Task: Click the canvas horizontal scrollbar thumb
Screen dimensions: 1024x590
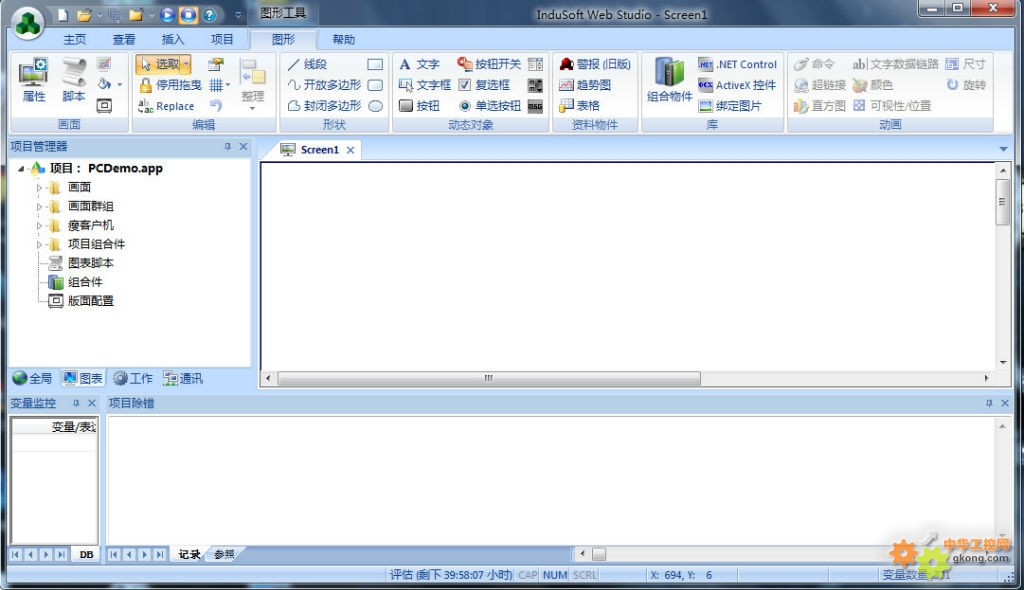Action: pos(488,378)
